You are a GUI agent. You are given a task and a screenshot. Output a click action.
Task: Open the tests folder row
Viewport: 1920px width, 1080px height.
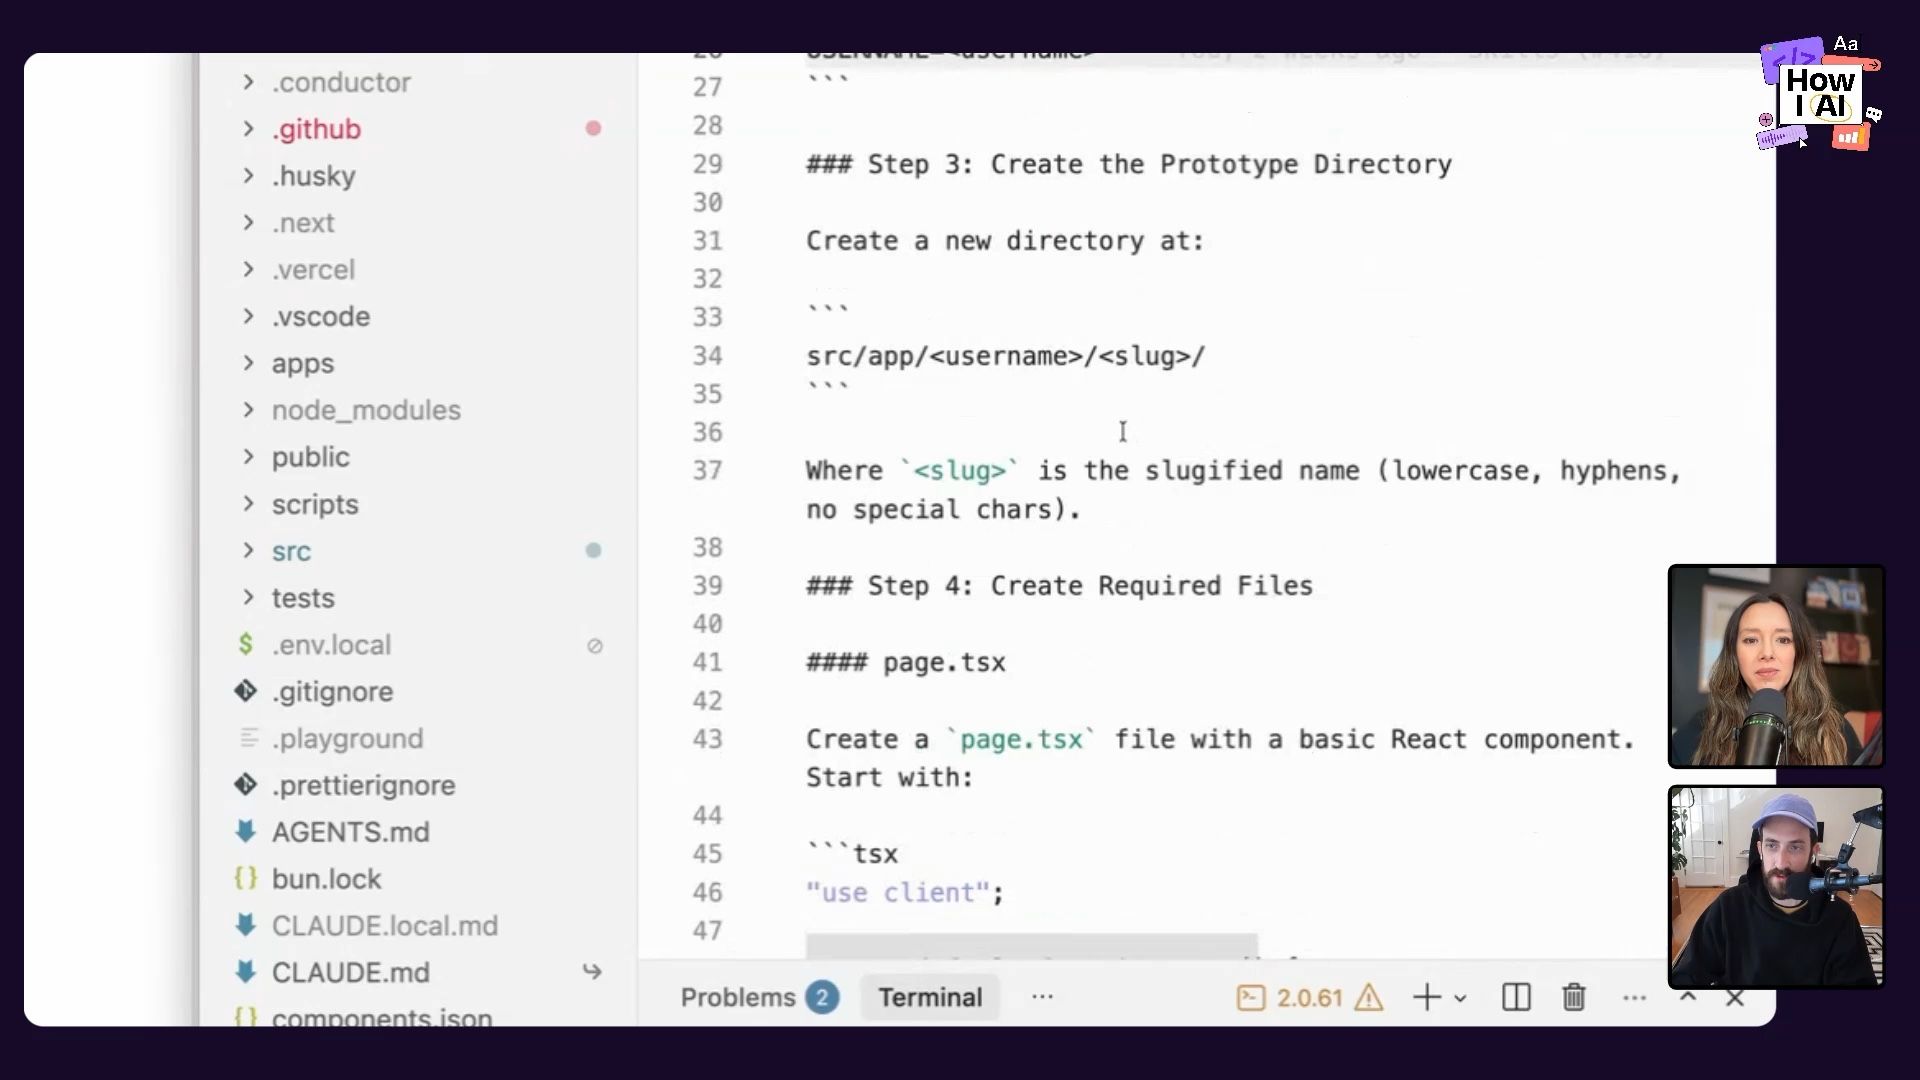(420, 598)
